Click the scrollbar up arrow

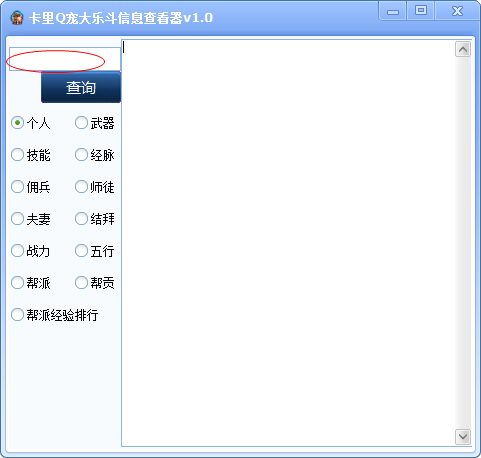(x=463, y=49)
